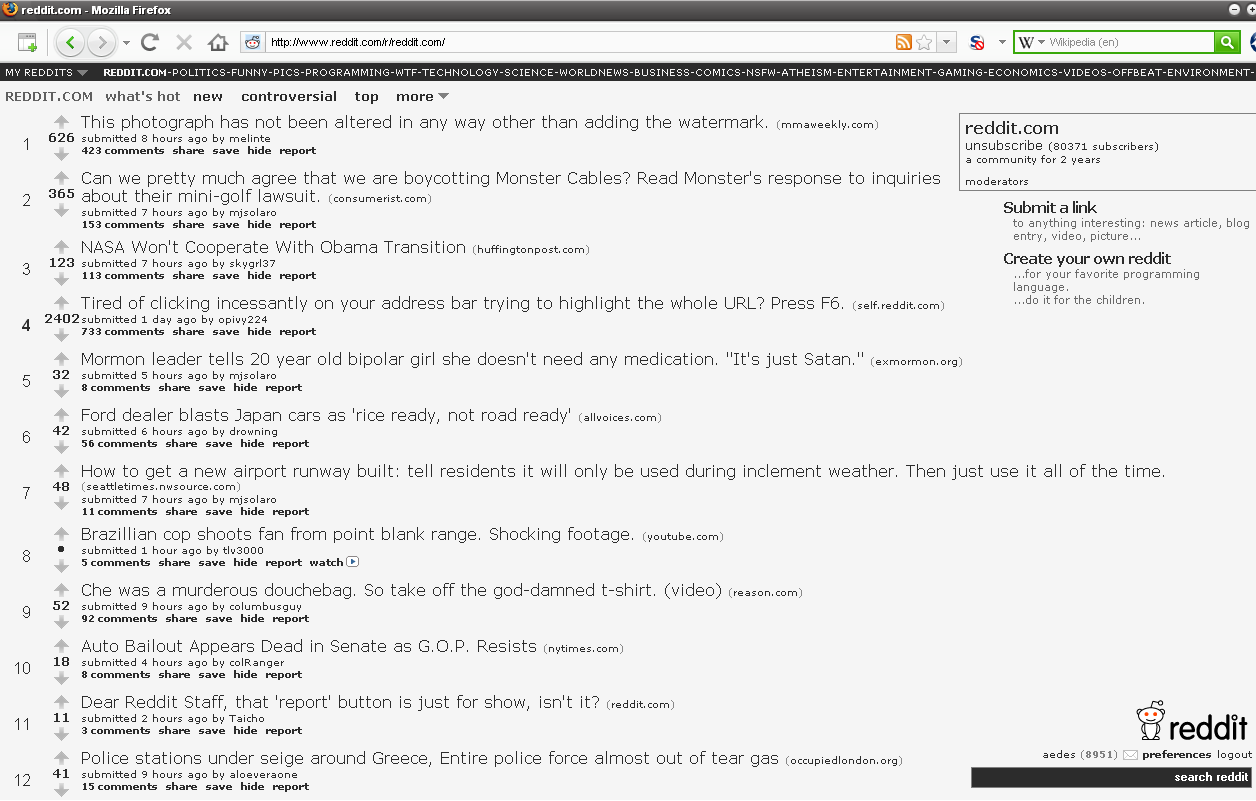This screenshot has height=801, width=1256.
Task: Upvote the 'This photograph has not been altered' post
Action: pyautogui.click(x=61, y=123)
